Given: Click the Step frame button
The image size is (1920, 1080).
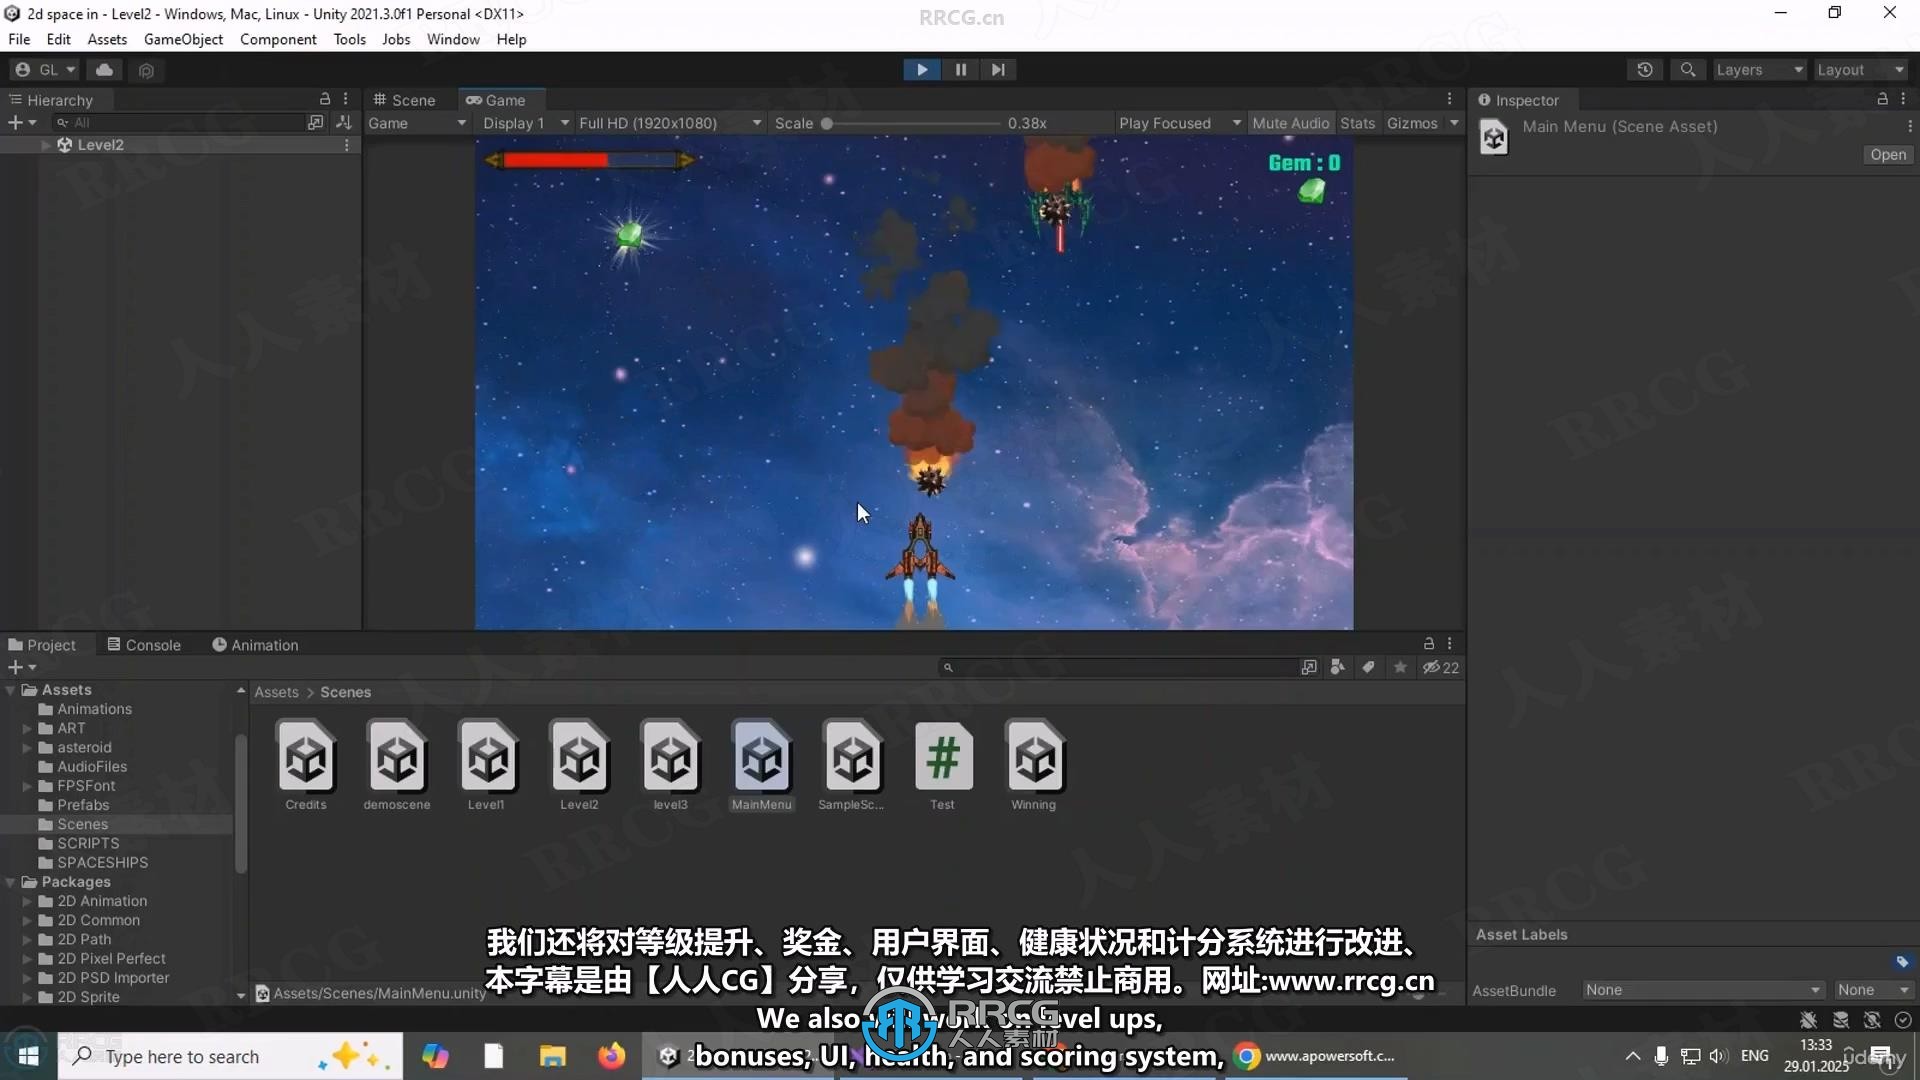Looking at the screenshot, I should [x=997, y=69].
